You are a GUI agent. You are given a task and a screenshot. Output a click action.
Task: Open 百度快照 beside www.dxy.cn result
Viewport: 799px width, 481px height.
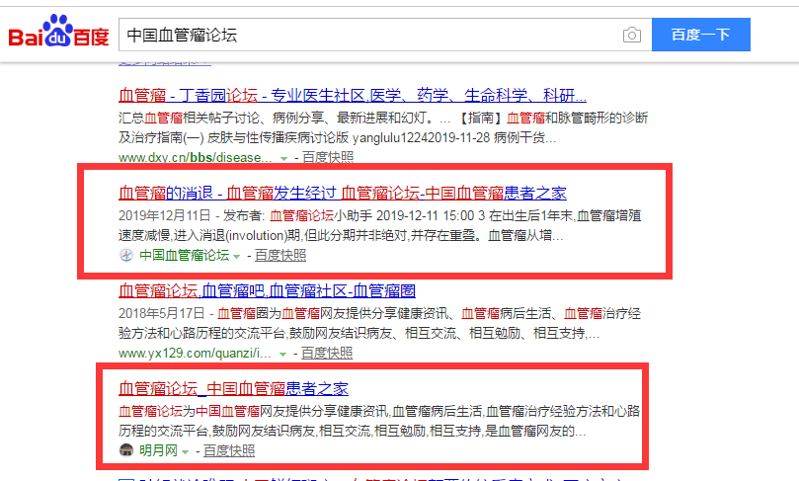[328, 157]
